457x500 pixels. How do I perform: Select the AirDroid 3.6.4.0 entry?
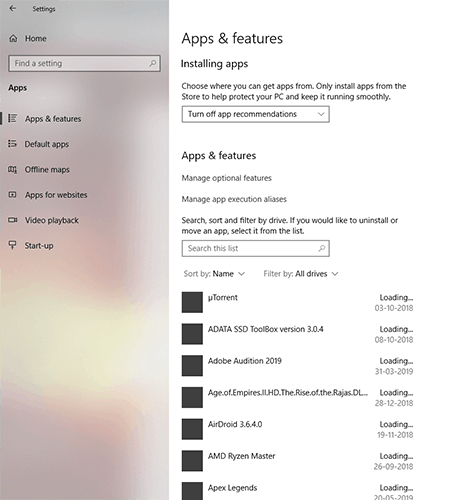click(235, 424)
